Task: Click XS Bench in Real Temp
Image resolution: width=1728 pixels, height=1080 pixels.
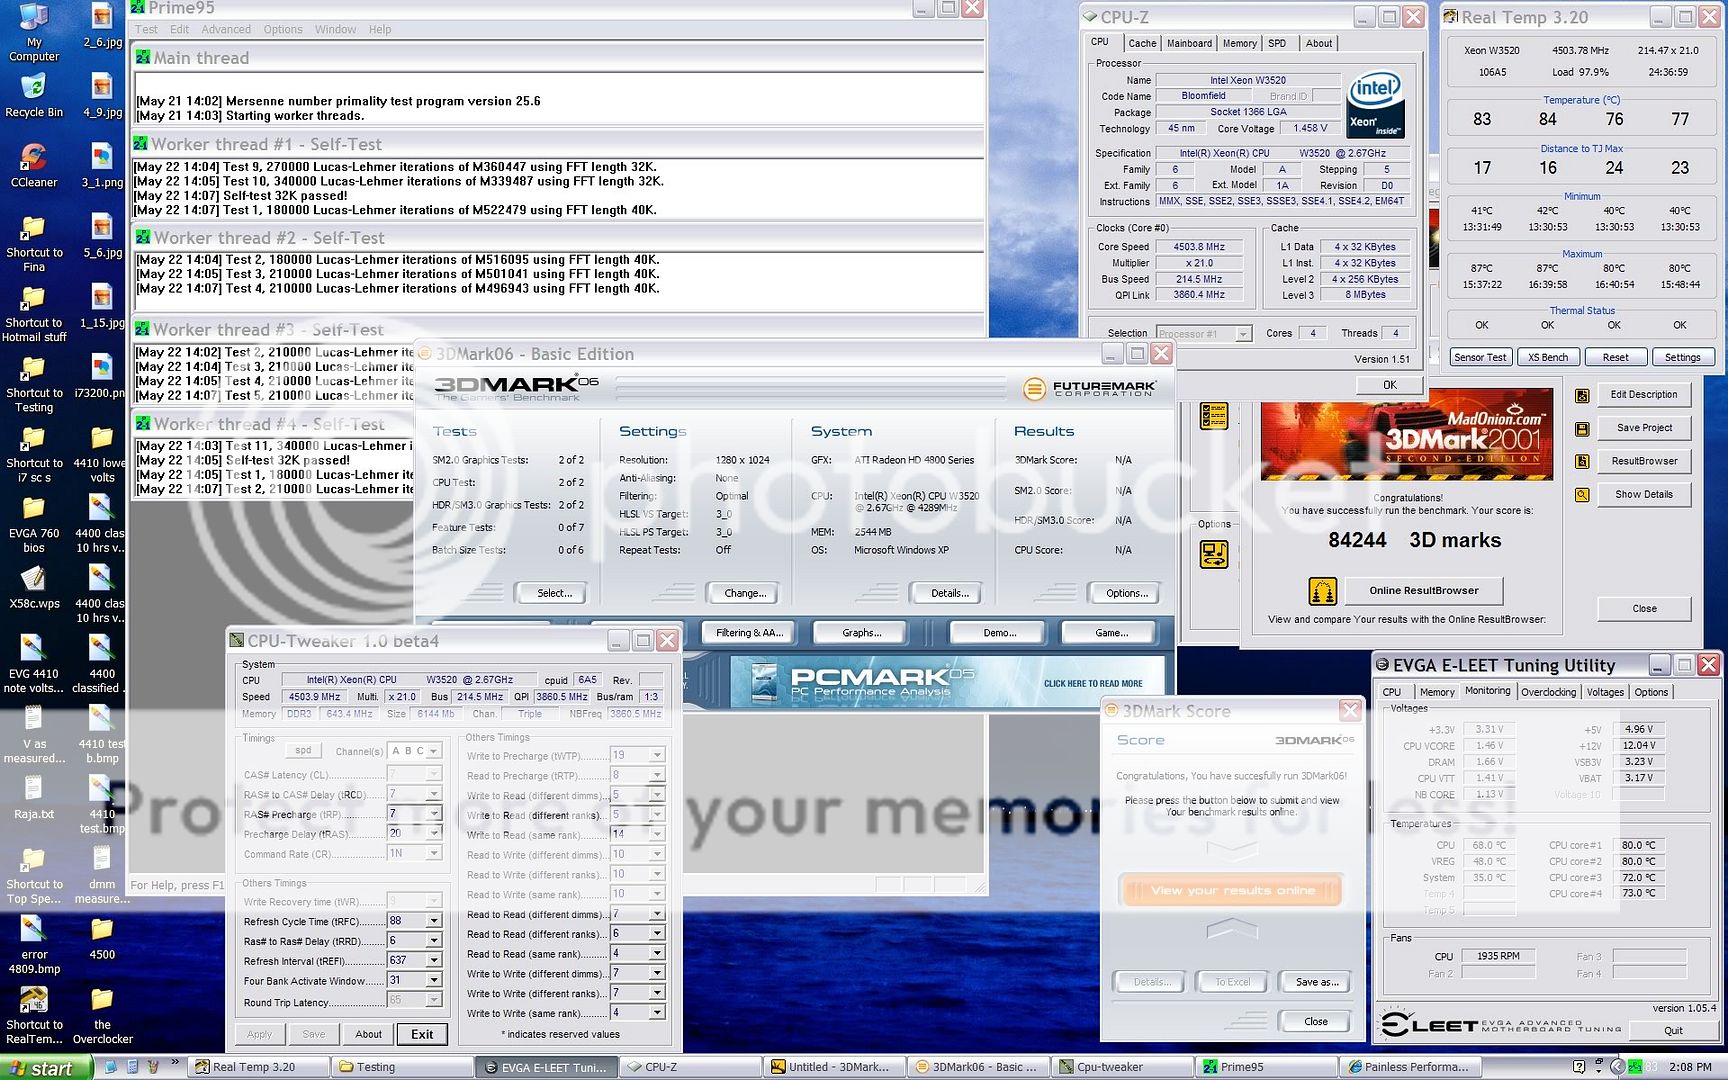Action: coord(1548,357)
